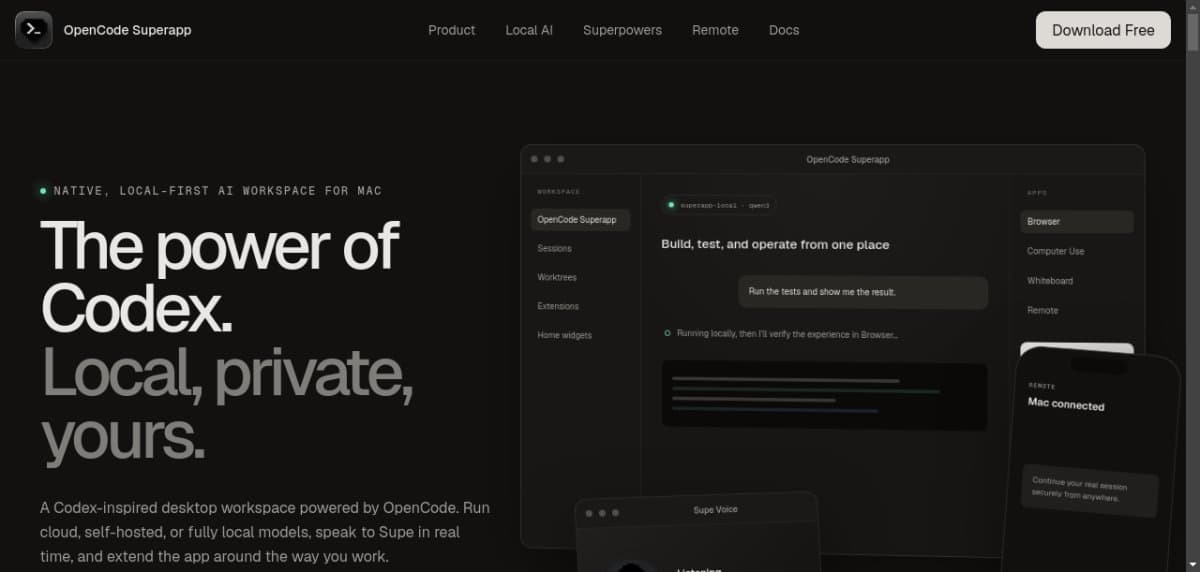Click the superapp-local qwen3 model pill
Viewport: 1200px width, 572px height.
(x=718, y=205)
